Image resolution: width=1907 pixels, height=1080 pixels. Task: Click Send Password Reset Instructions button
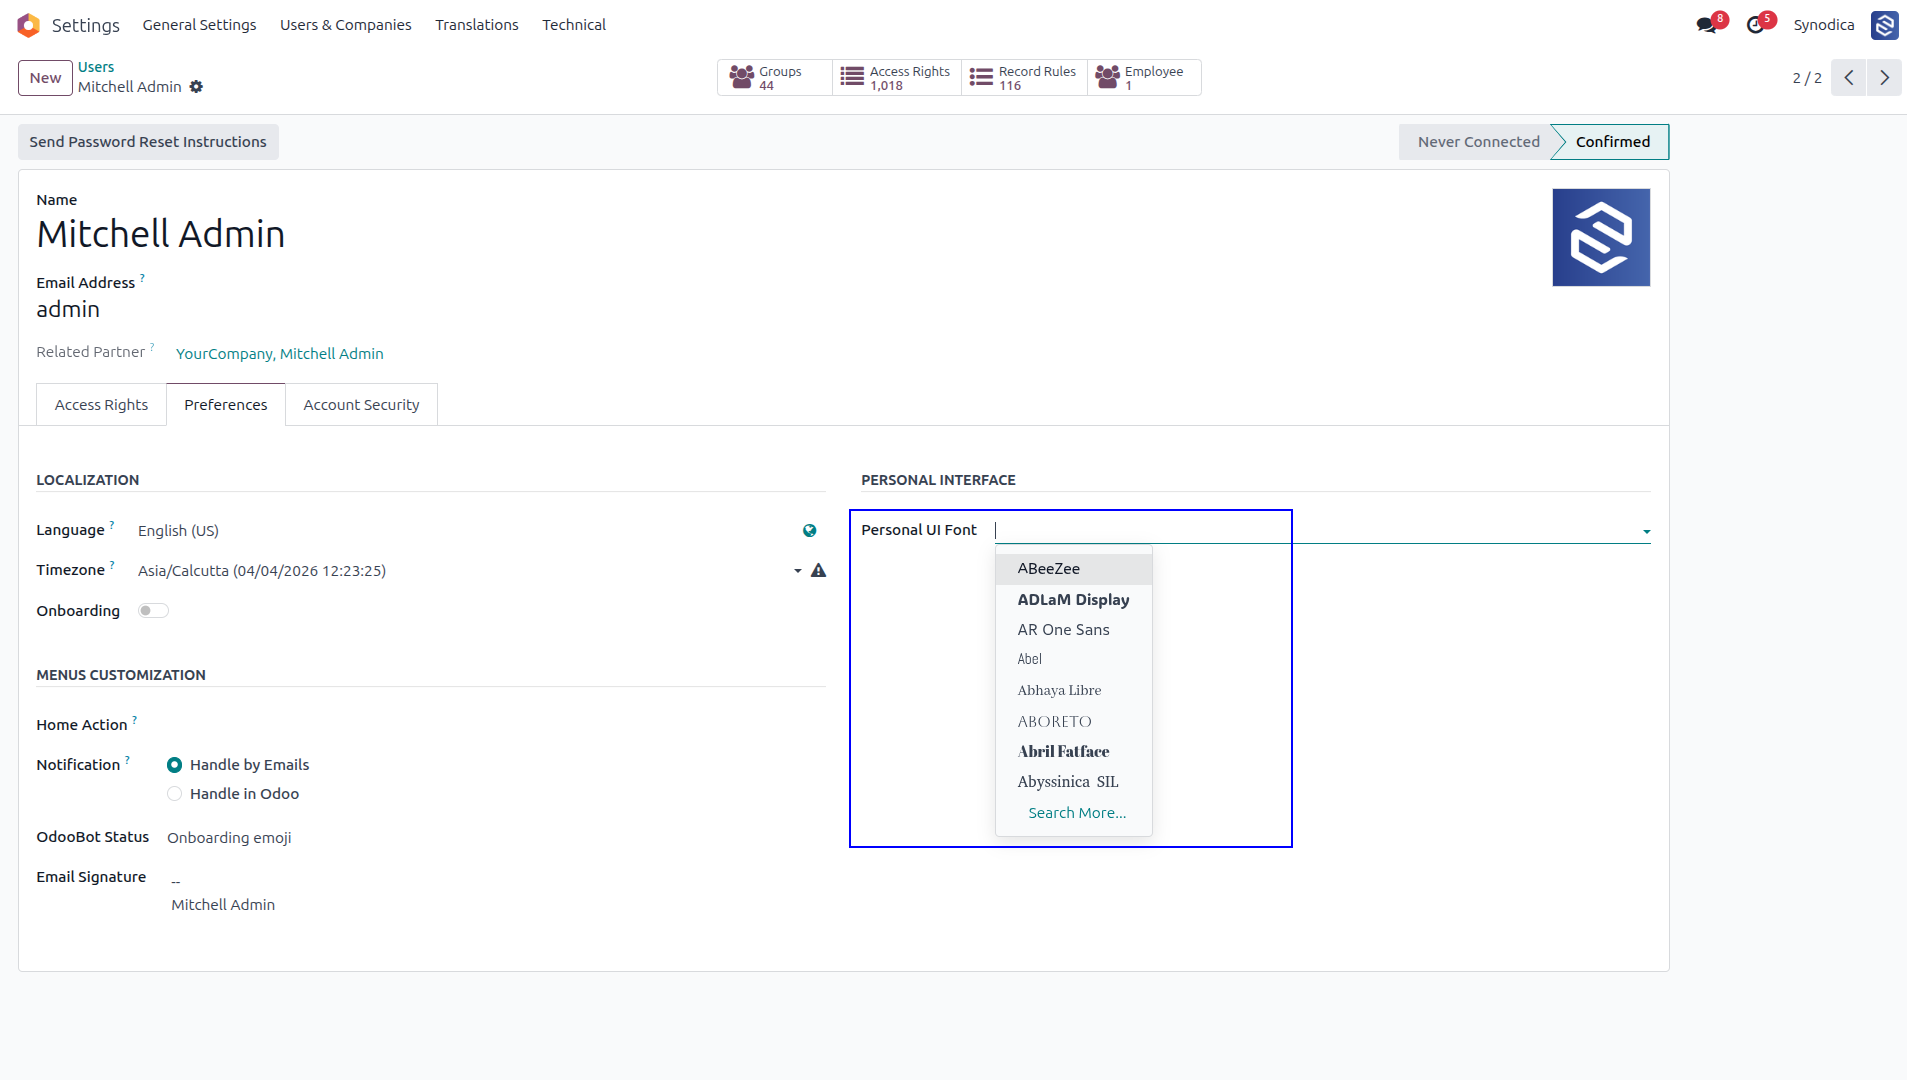[x=148, y=142]
